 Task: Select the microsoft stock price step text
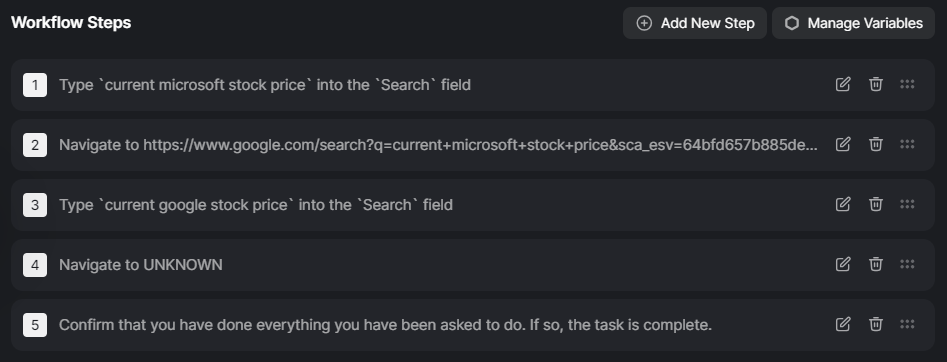265,85
